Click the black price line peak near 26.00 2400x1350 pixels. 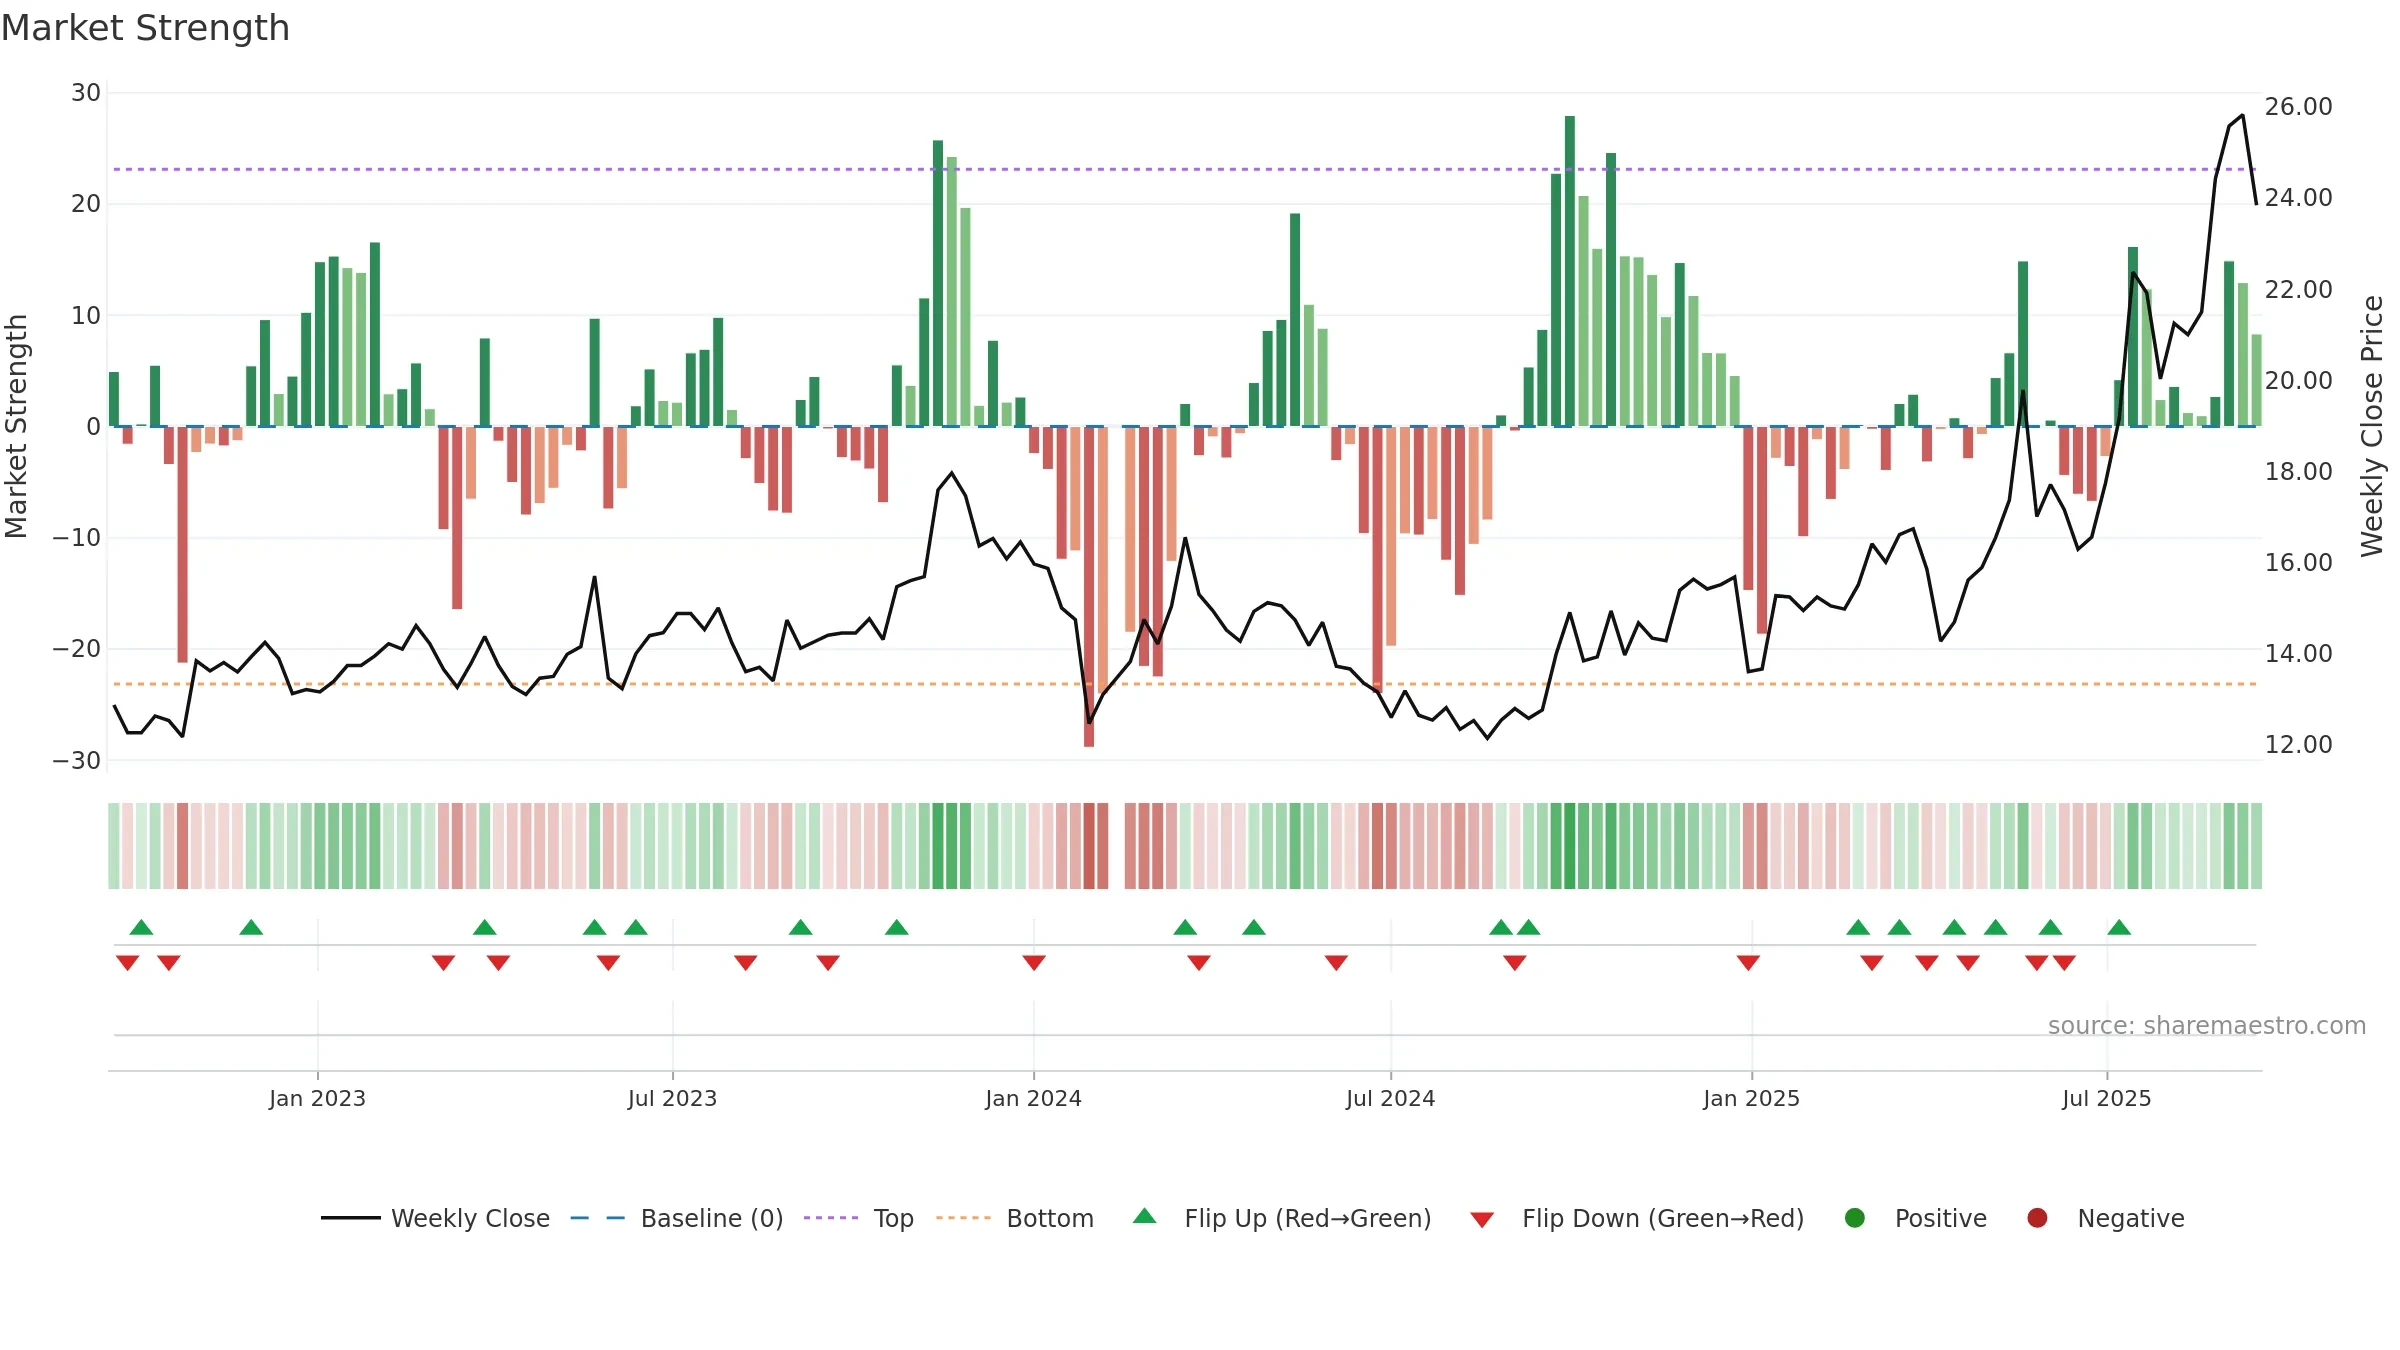coord(2243,116)
